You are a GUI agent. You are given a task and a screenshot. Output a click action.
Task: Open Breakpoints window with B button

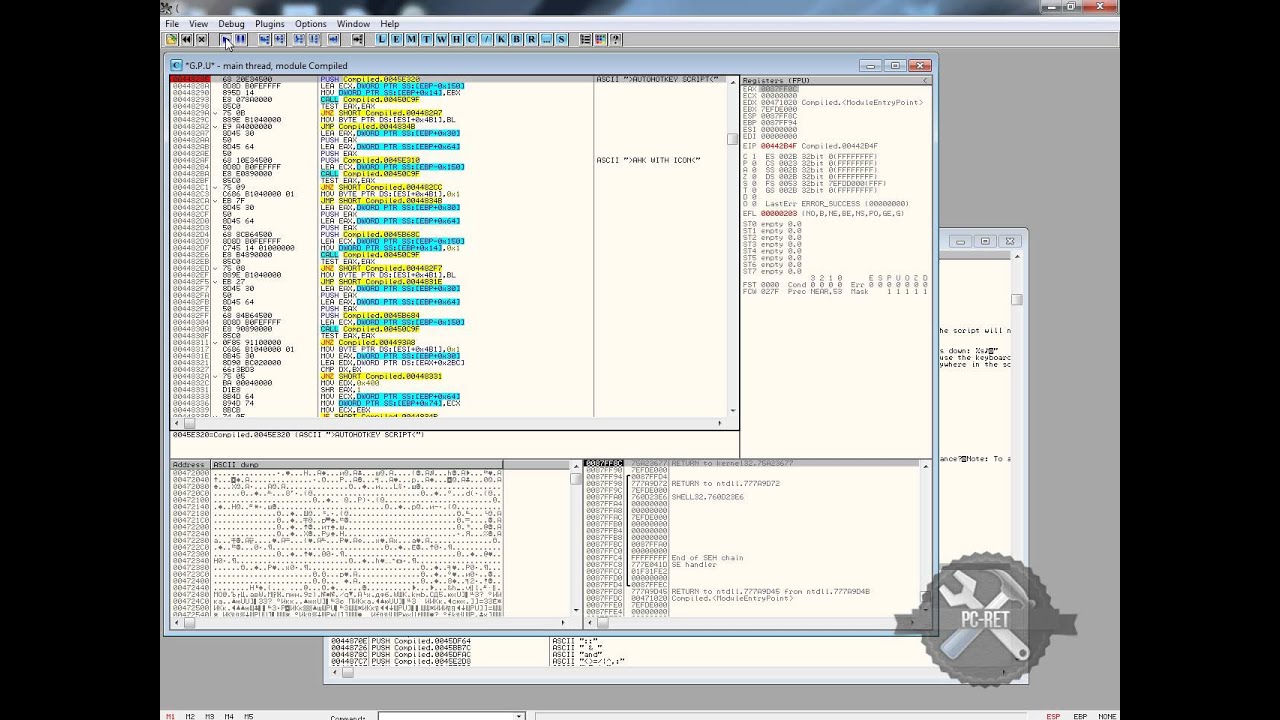click(516, 39)
